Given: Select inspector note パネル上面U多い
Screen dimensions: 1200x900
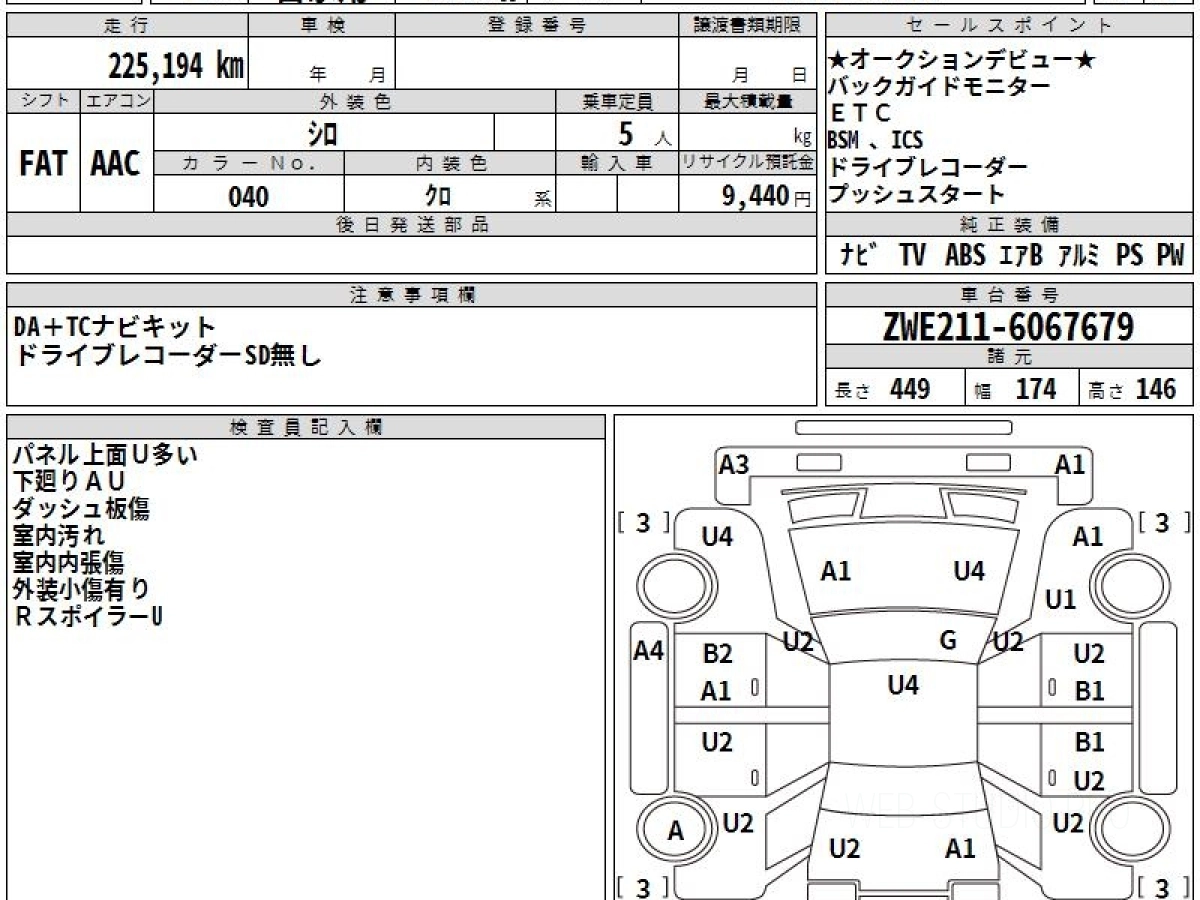Looking at the screenshot, I should 105,455.
